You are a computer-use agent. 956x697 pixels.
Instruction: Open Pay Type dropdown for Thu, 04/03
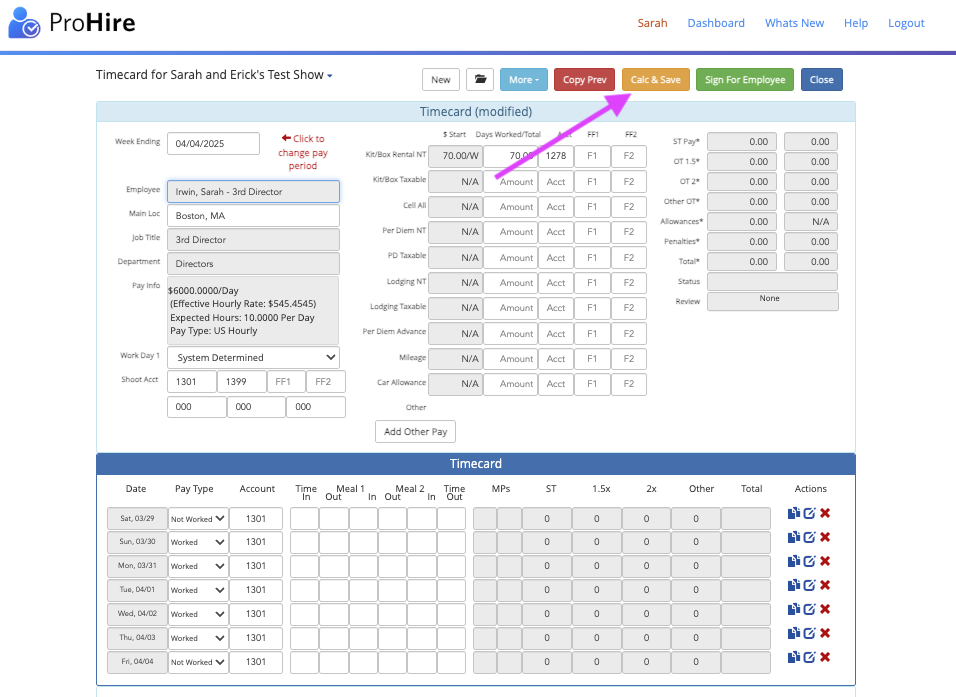point(198,638)
